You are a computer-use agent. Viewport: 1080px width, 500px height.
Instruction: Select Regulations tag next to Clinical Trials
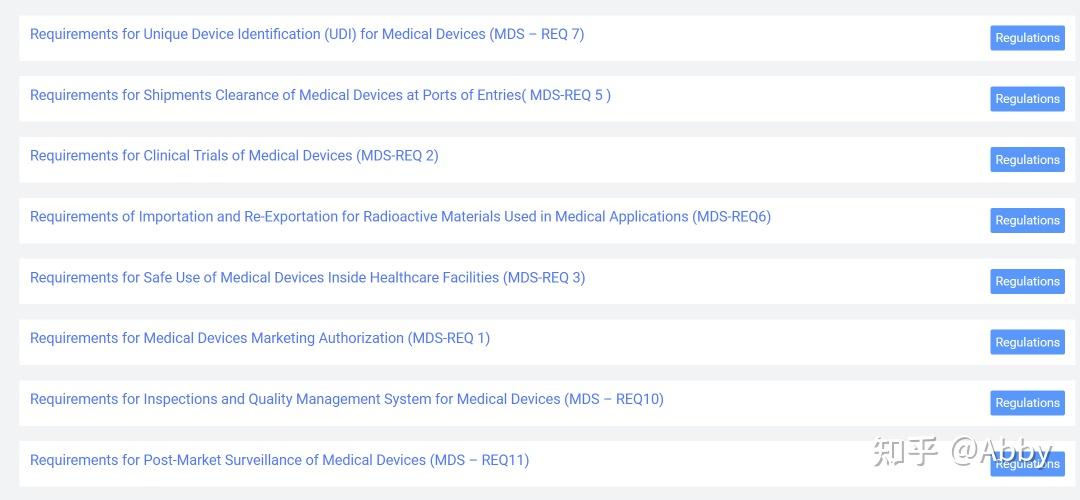[x=1027, y=160]
